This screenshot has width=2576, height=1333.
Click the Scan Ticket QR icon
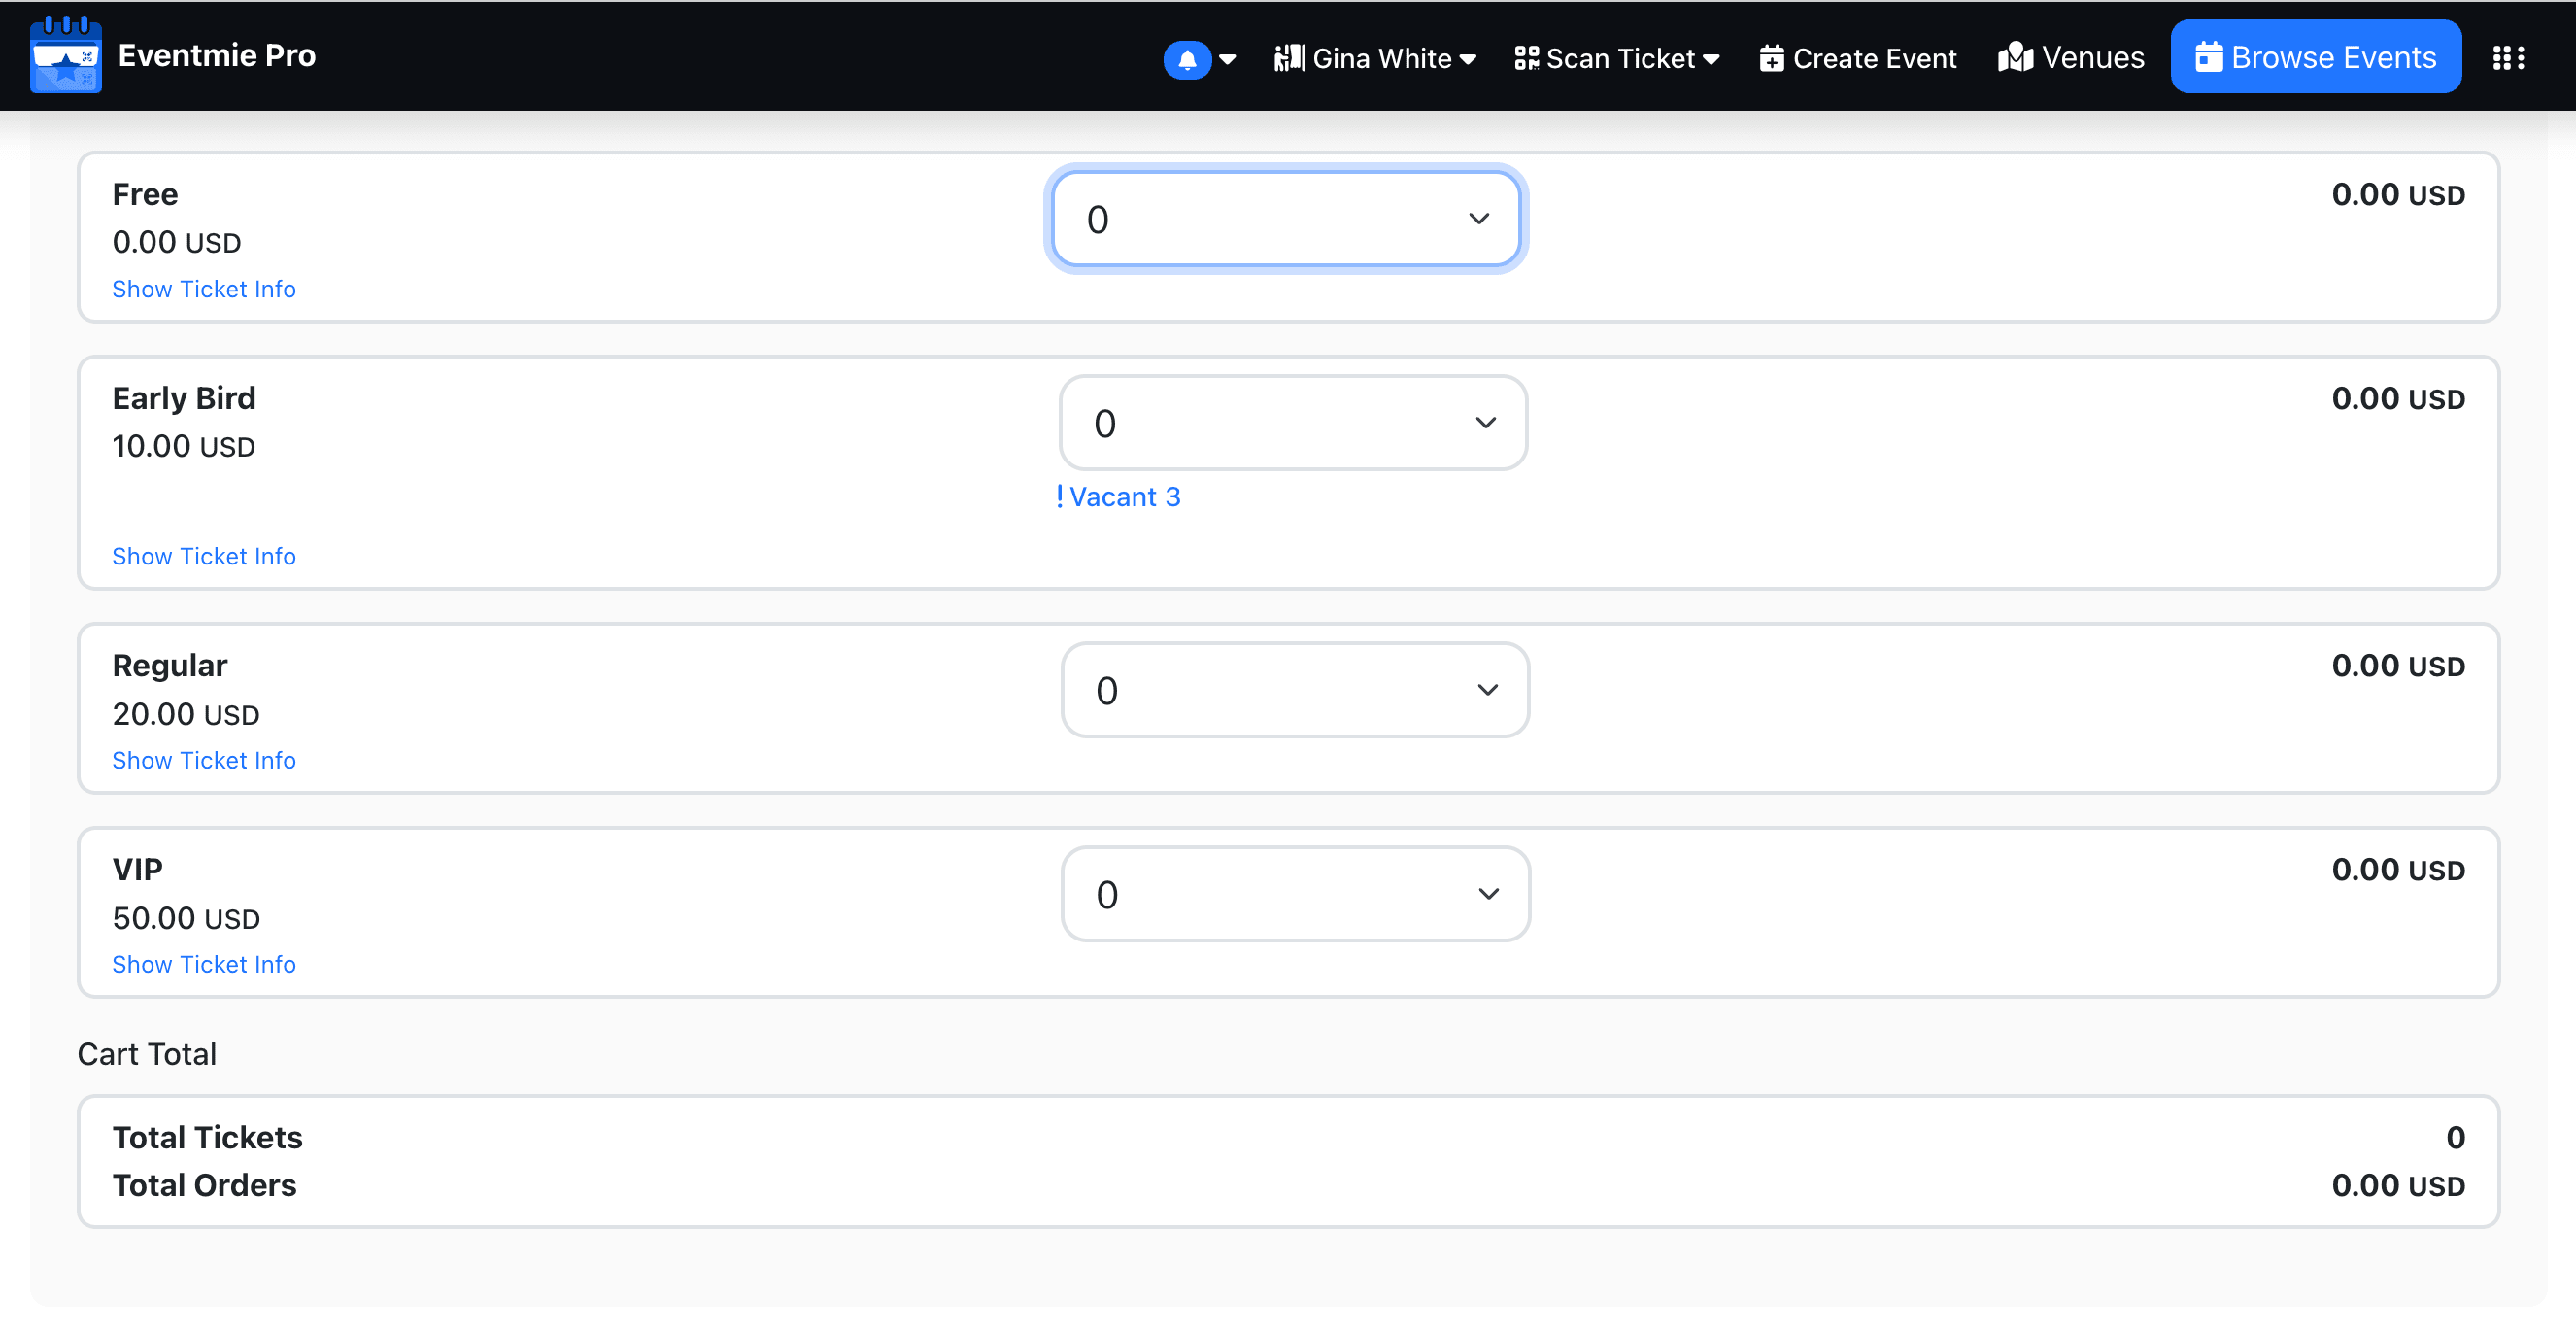pos(1526,58)
